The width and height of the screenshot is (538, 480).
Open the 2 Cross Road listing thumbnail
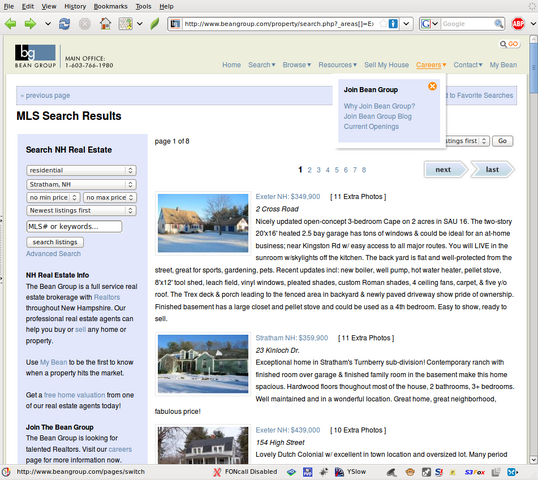(x=203, y=223)
